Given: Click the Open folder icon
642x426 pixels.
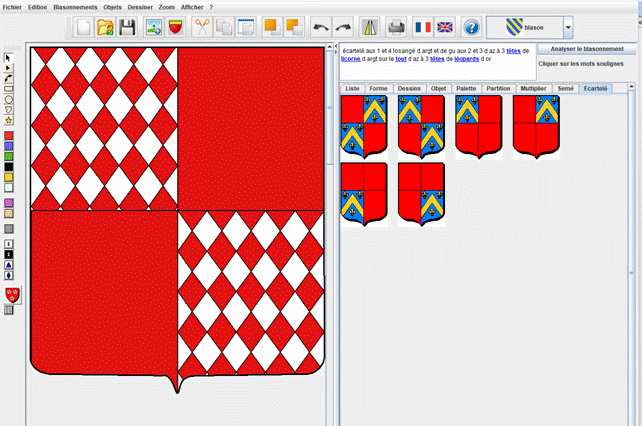Looking at the screenshot, I should pyautogui.click(x=105, y=27).
